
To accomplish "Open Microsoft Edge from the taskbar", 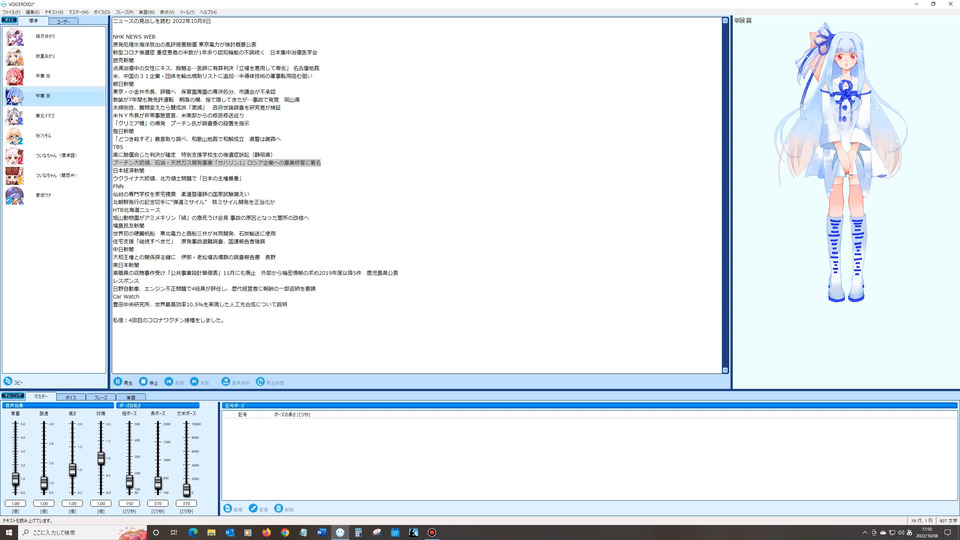I will coord(193,533).
